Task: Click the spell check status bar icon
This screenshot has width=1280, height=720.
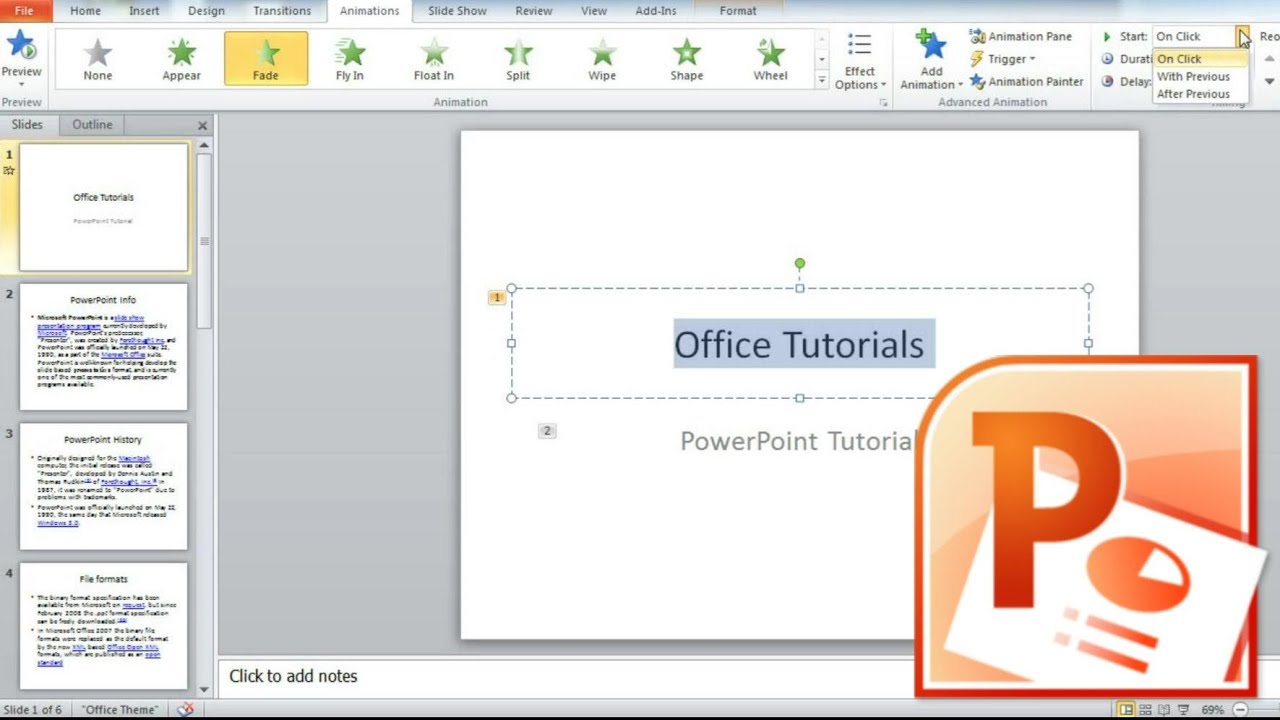Action: [185, 709]
